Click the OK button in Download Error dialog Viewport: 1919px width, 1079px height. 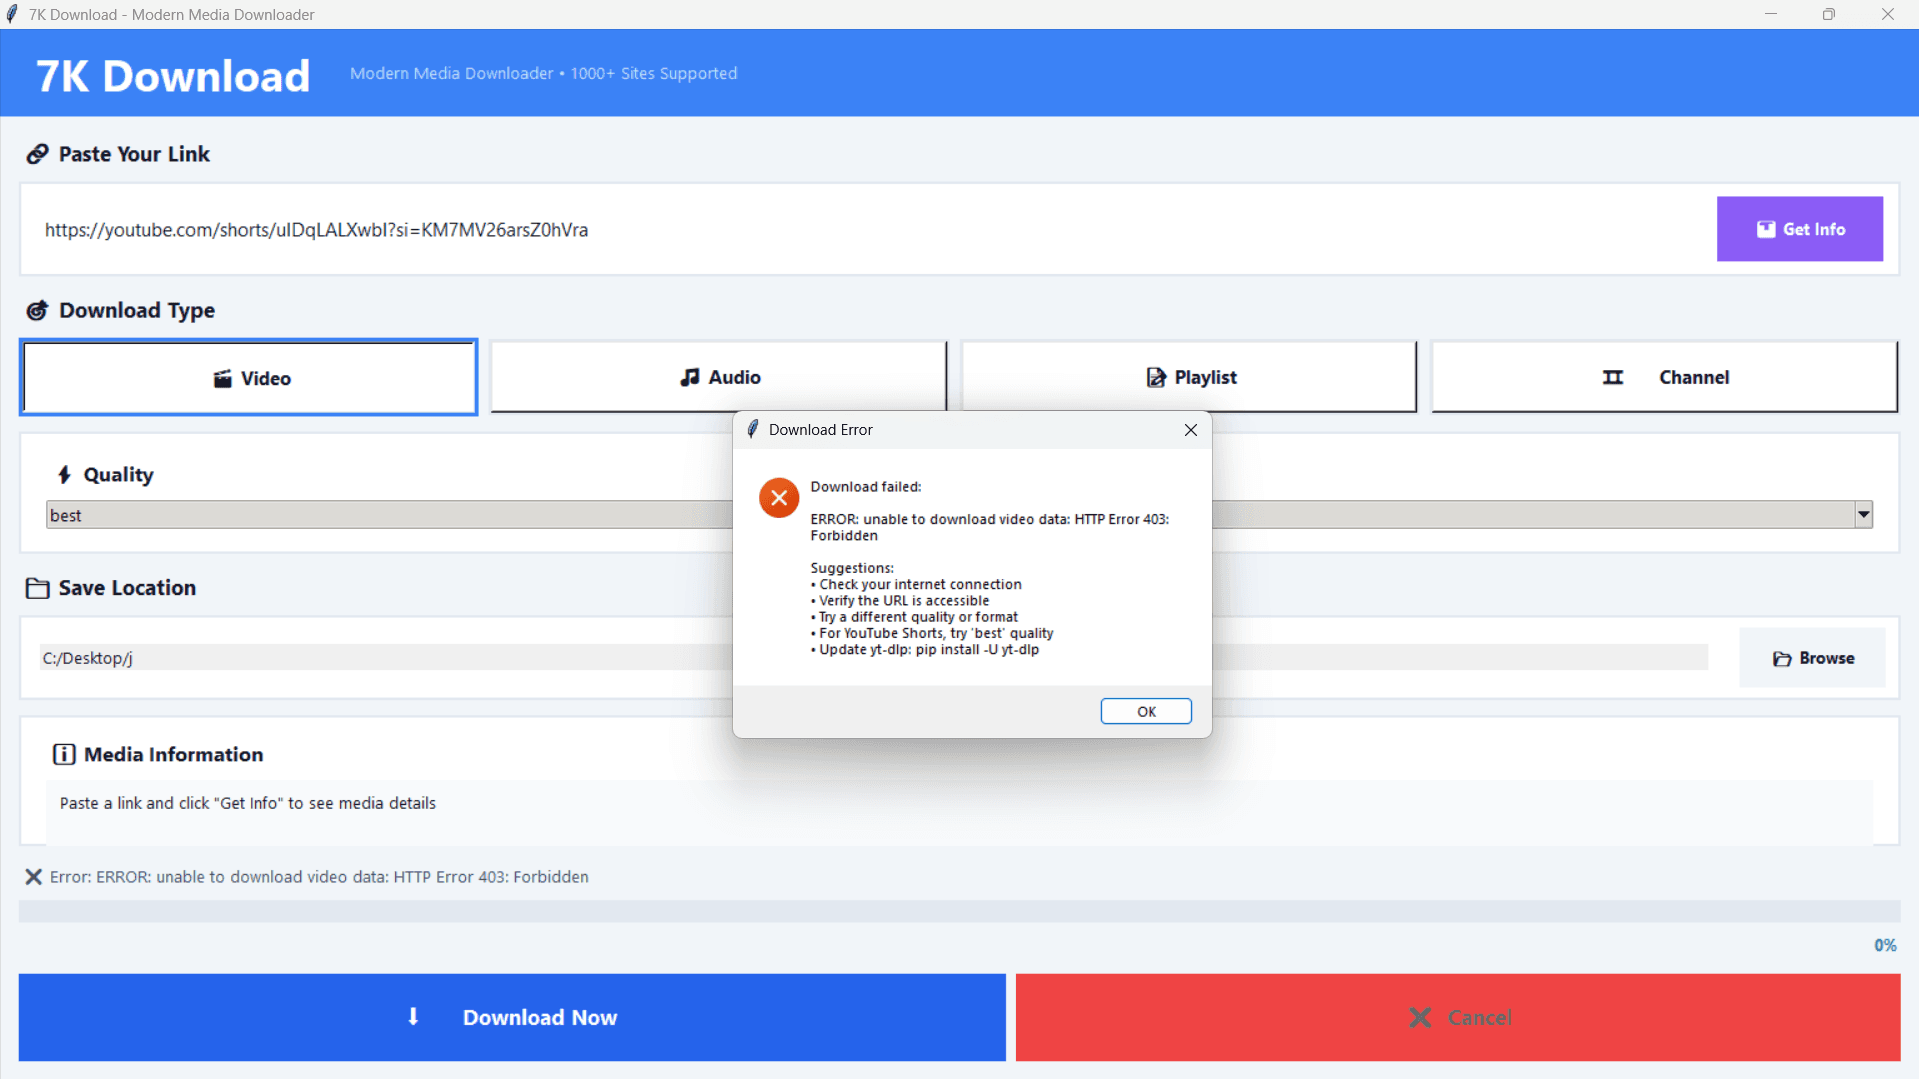[x=1146, y=711]
